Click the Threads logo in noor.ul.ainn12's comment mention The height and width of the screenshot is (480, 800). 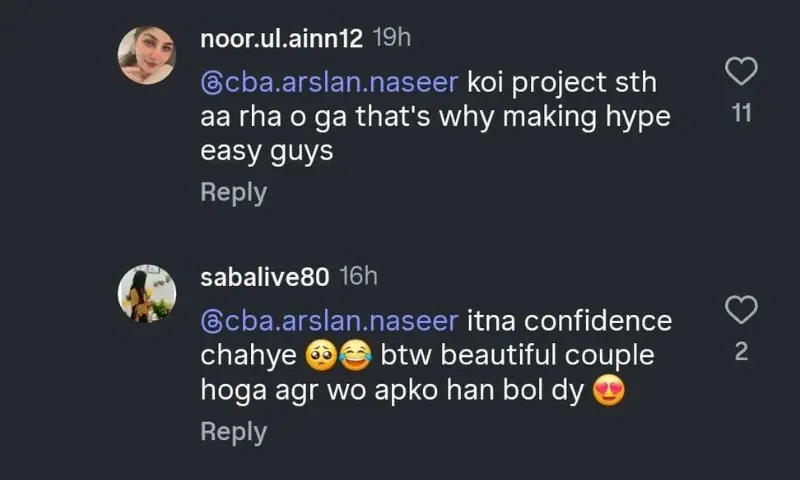tap(210, 80)
